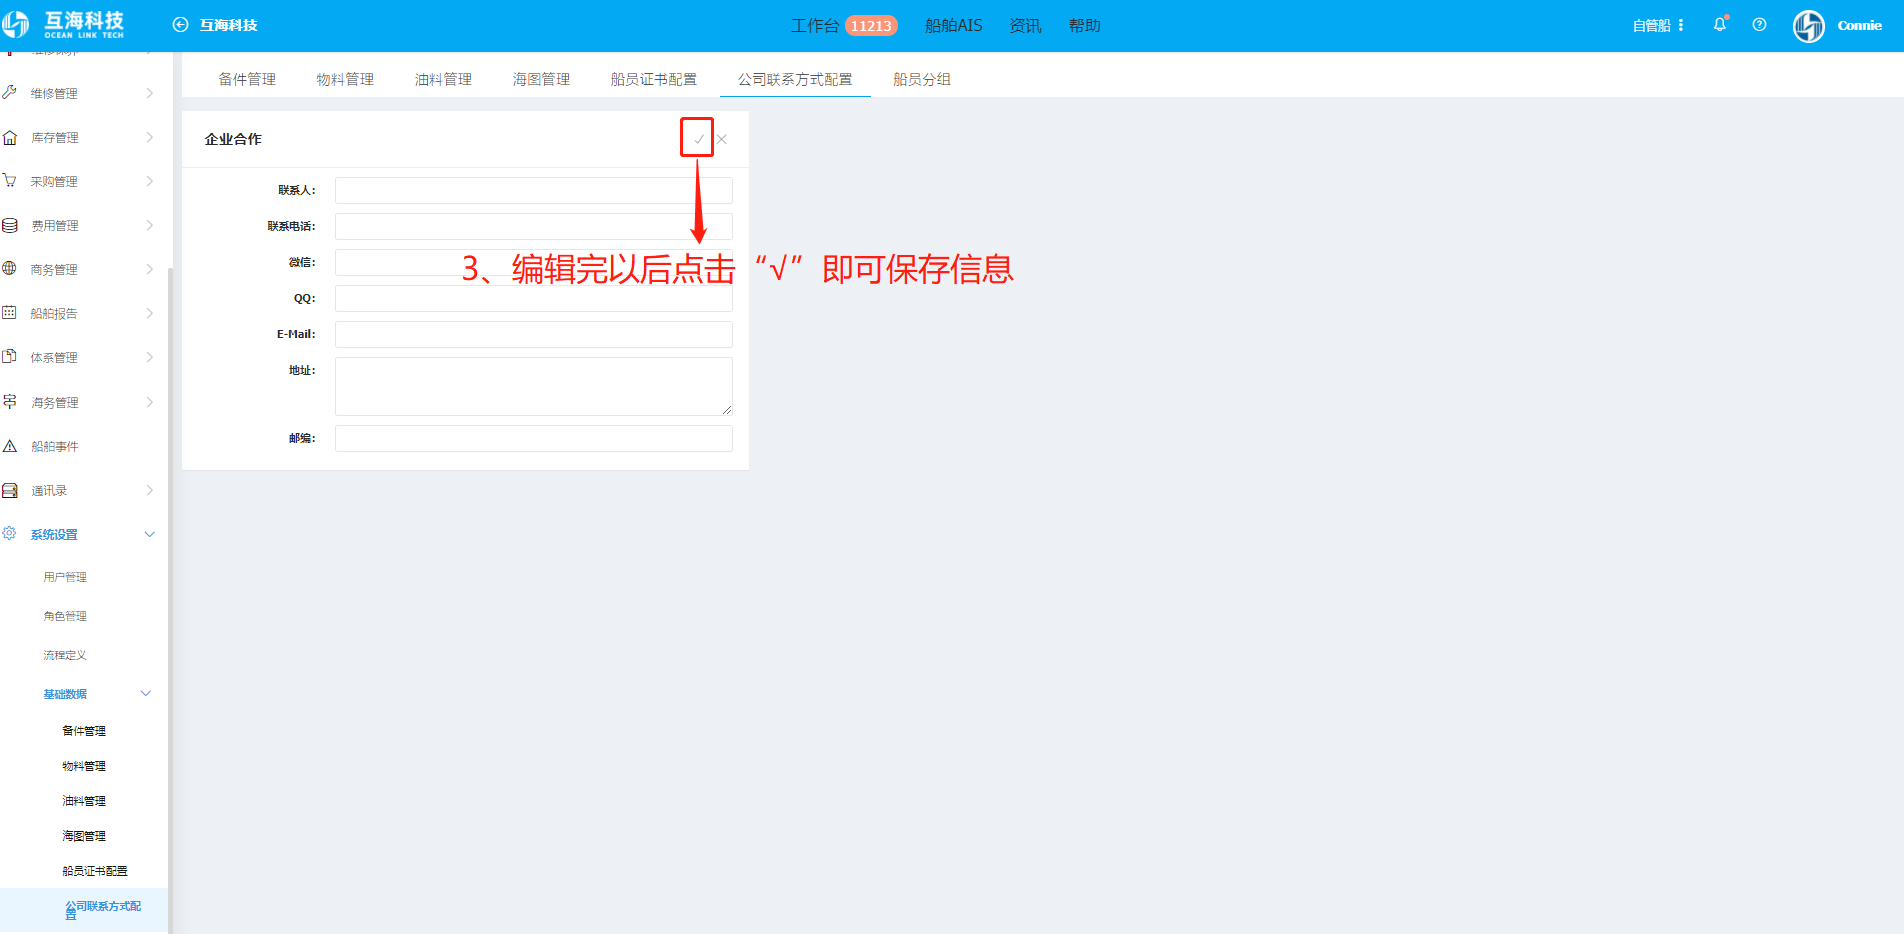Click the 地址 text area
This screenshot has height=934, width=1904.
click(534, 386)
